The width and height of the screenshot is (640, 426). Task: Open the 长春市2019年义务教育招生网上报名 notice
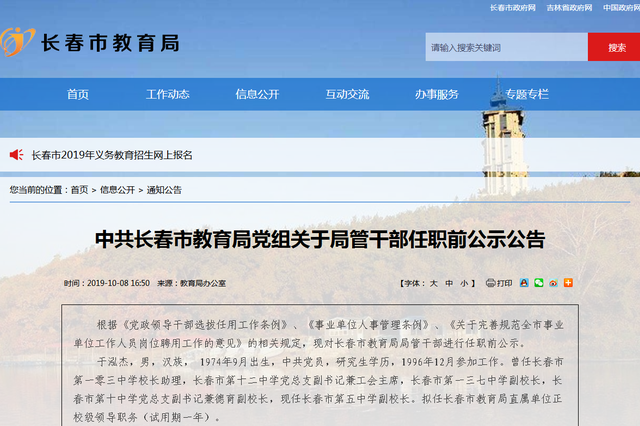pos(112,155)
